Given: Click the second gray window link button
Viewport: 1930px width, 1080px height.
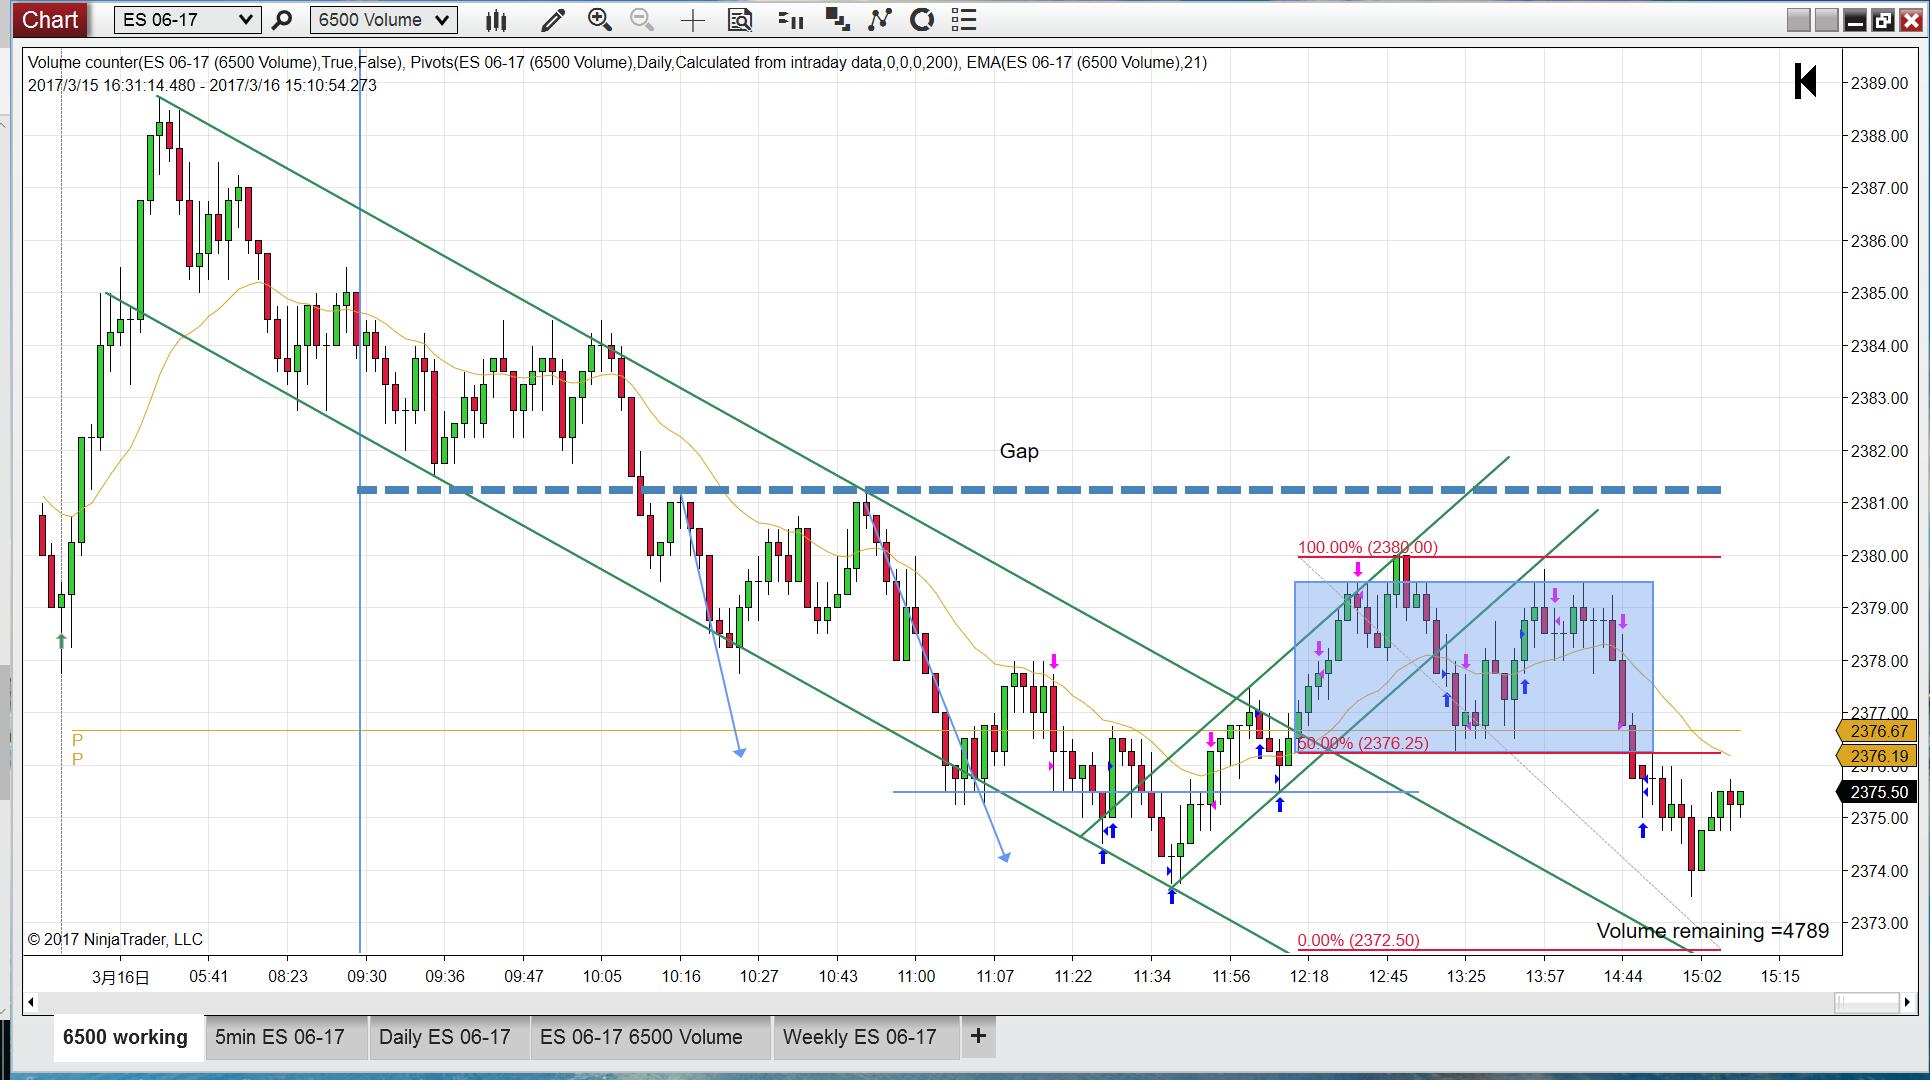Looking at the screenshot, I should click(x=1826, y=20).
